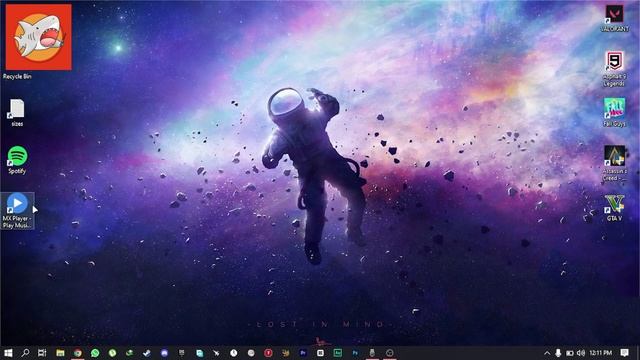Open File Explorer from the taskbar
640x360 pixels.
pyautogui.click(x=60, y=353)
